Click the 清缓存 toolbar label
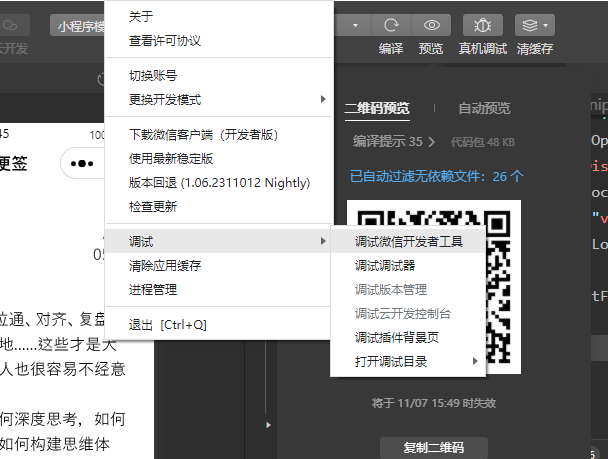Image resolution: width=608 pixels, height=459 pixels. pyautogui.click(x=535, y=49)
